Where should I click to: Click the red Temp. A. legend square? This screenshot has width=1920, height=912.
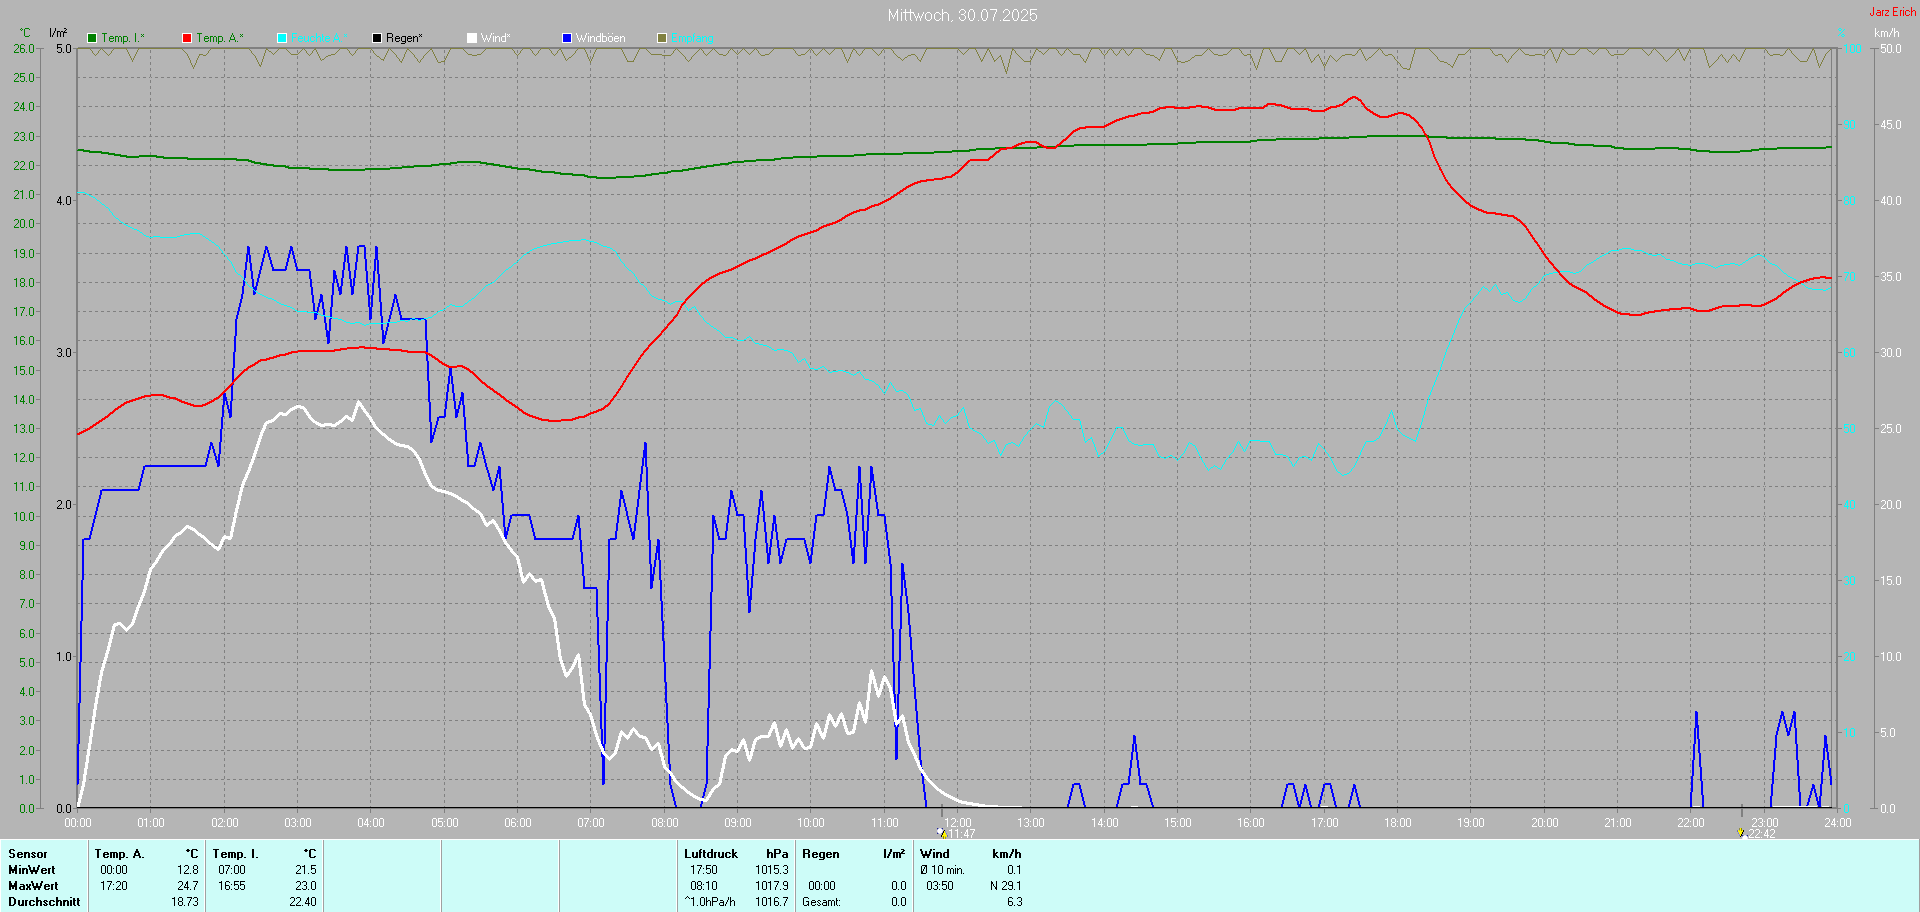(187, 38)
